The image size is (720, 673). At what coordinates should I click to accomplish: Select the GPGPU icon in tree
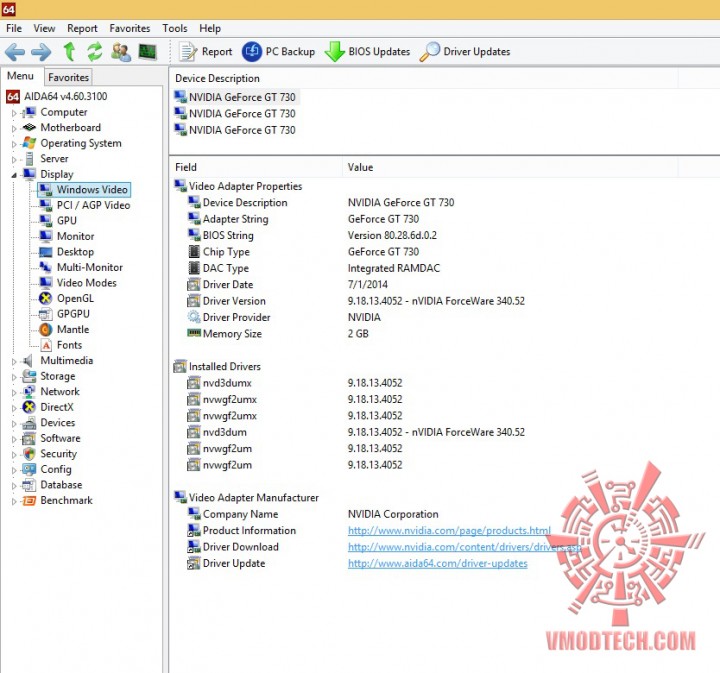click(45, 314)
